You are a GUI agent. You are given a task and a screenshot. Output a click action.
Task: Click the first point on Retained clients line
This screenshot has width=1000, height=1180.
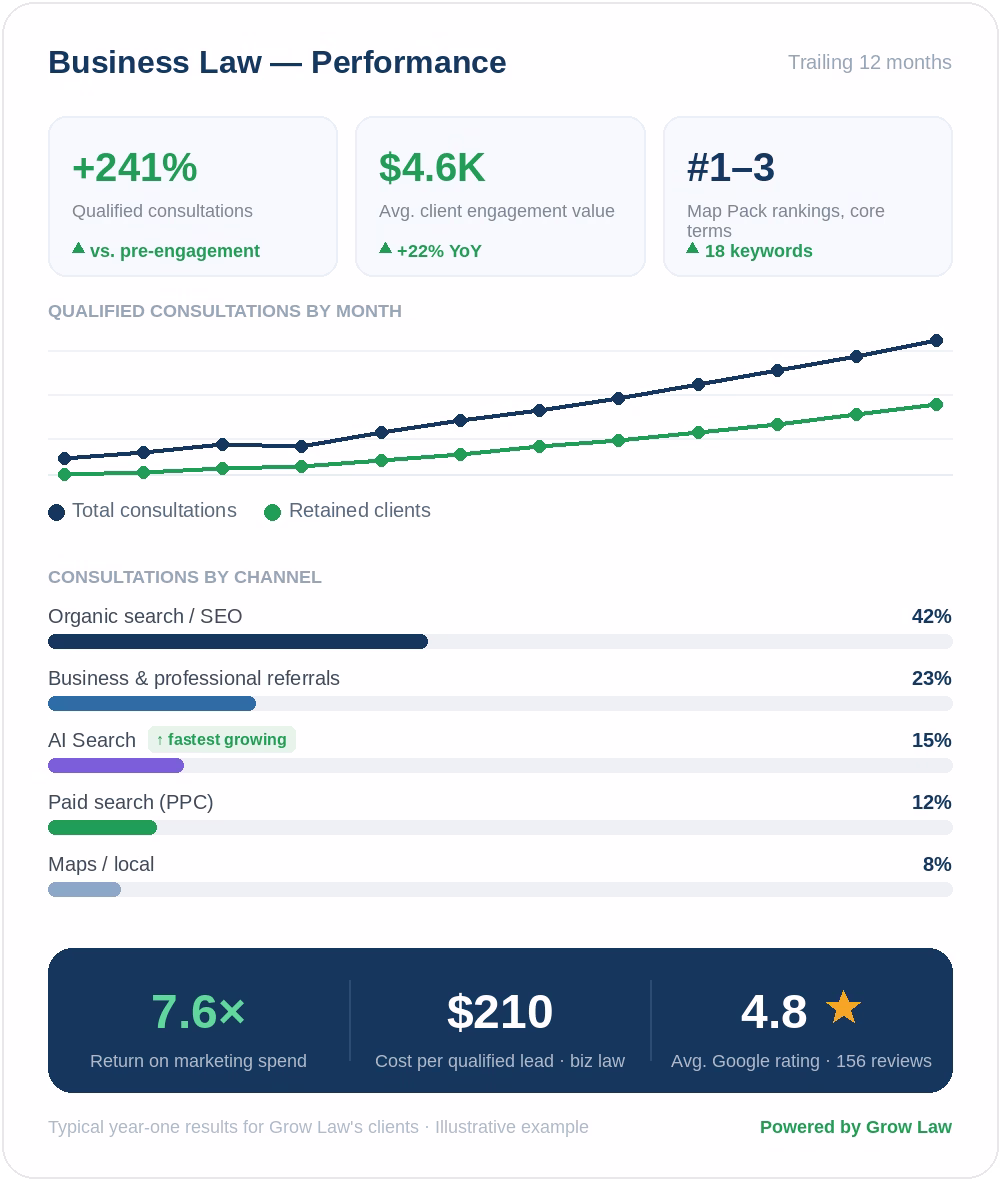pos(65,475)
